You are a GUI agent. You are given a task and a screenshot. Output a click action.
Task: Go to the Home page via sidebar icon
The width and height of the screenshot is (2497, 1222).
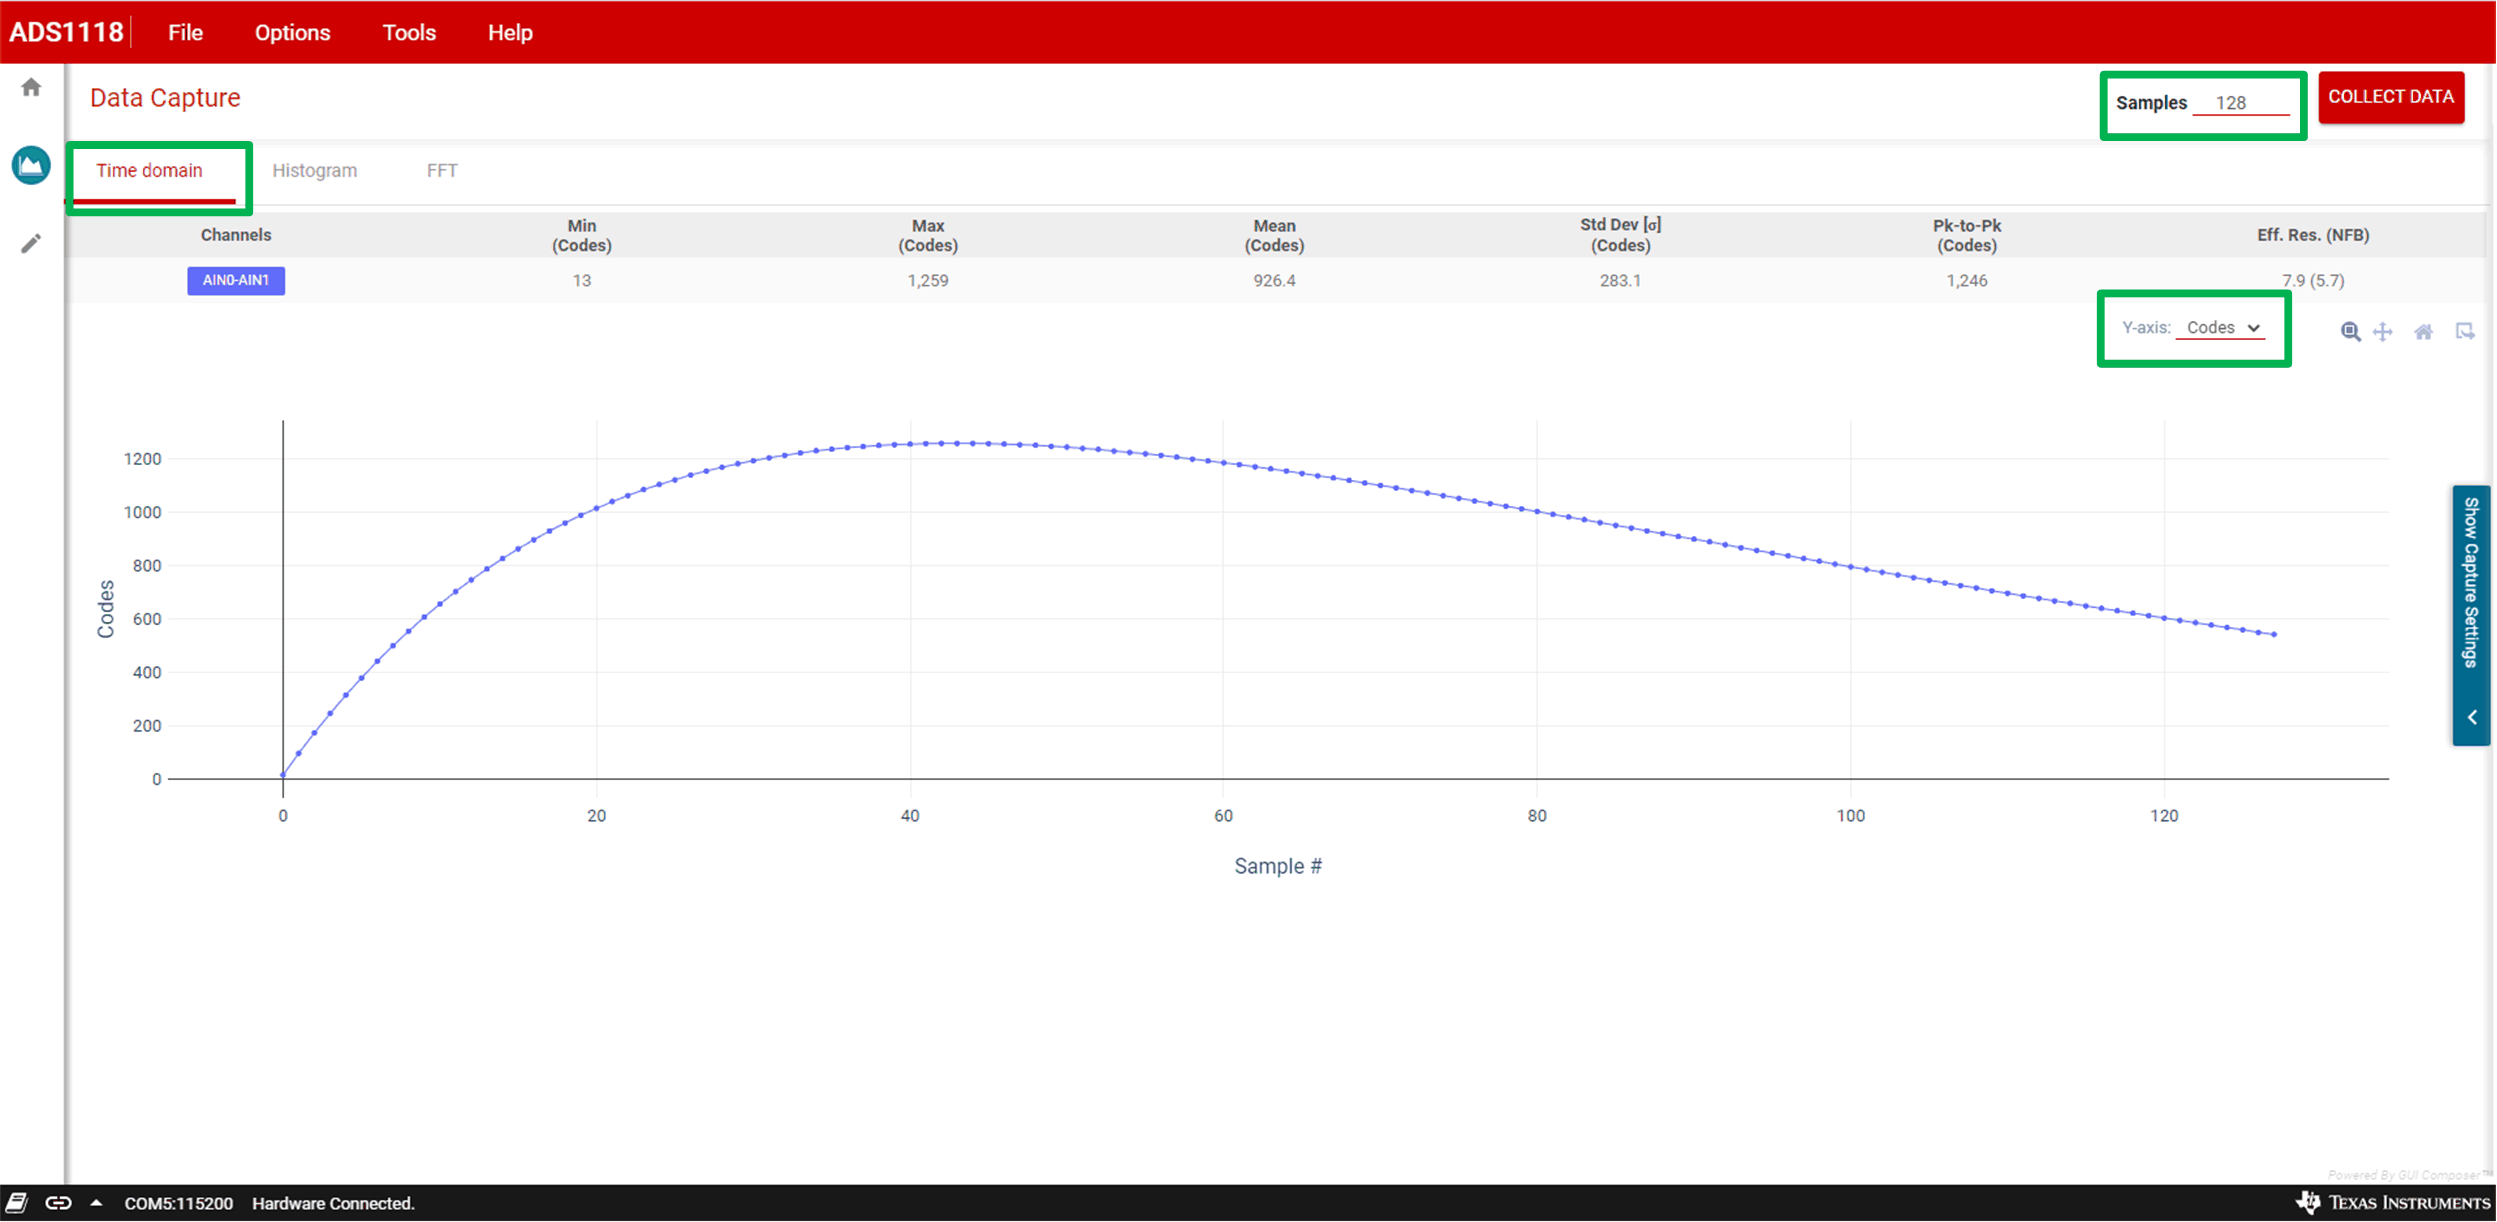pos(31,88)
